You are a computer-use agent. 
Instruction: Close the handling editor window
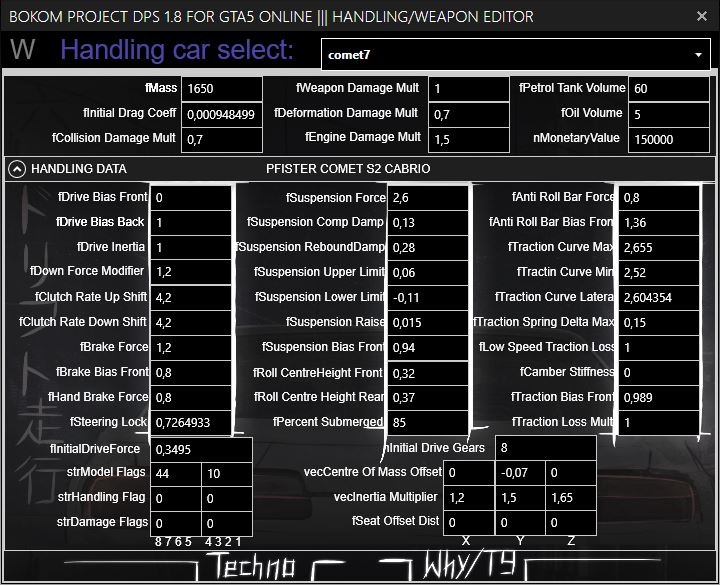pos(697,16)
